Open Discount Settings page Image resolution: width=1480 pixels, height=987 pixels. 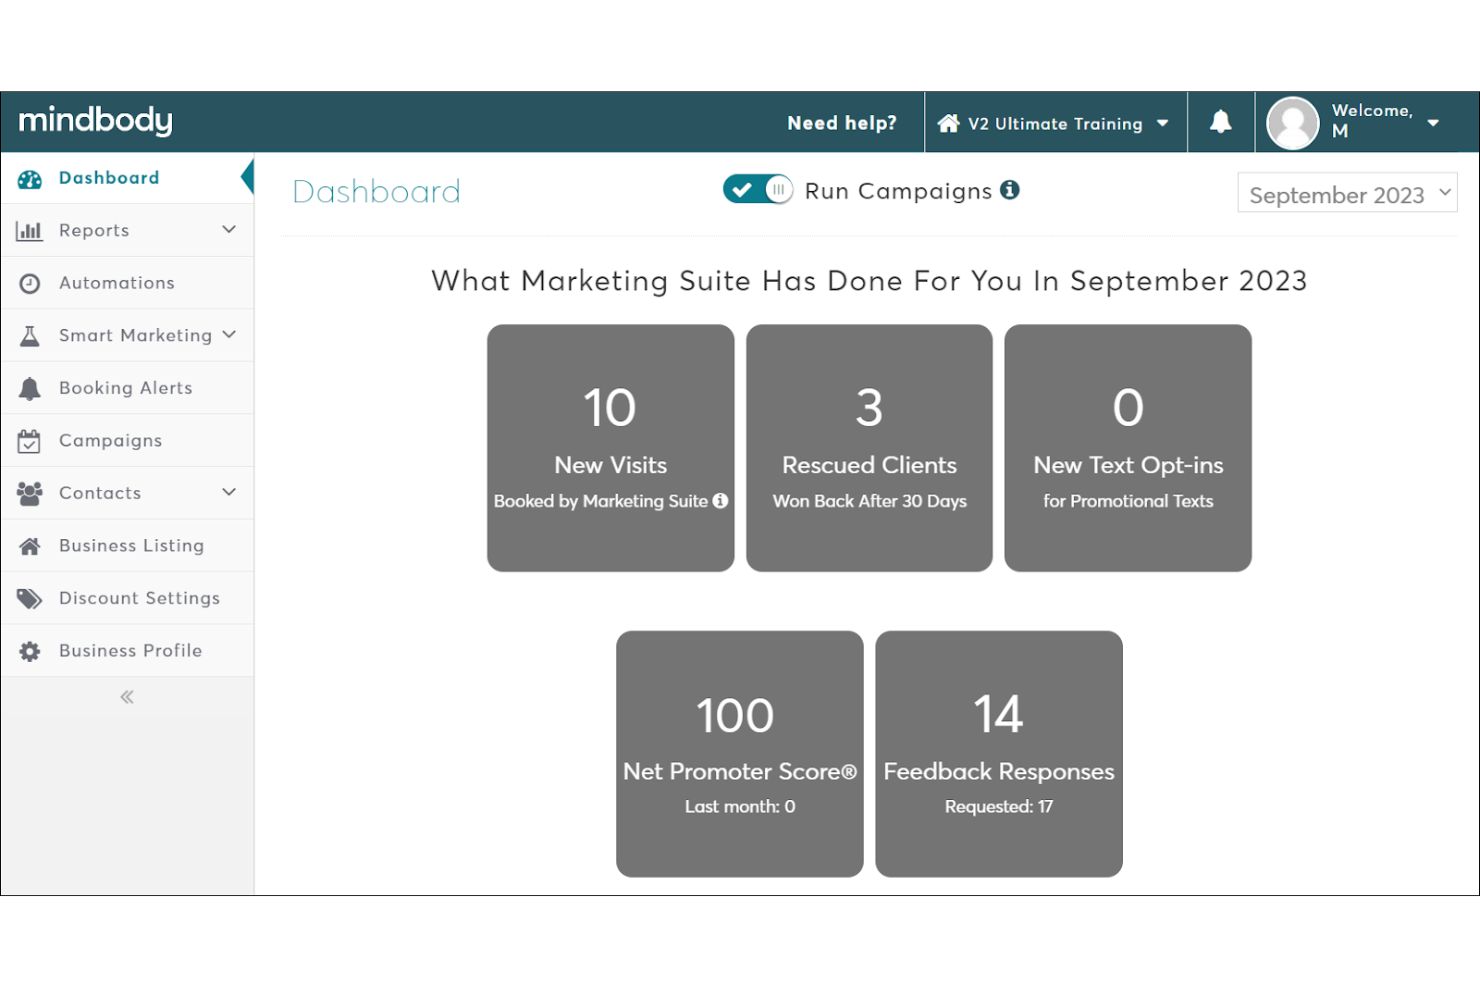pos(127,598)
